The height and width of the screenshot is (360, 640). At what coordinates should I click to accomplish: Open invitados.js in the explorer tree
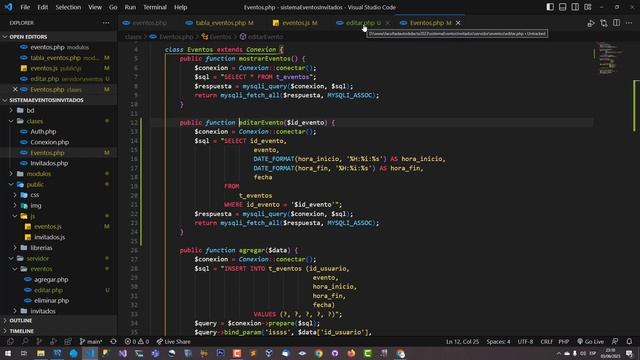click(58, 237)
